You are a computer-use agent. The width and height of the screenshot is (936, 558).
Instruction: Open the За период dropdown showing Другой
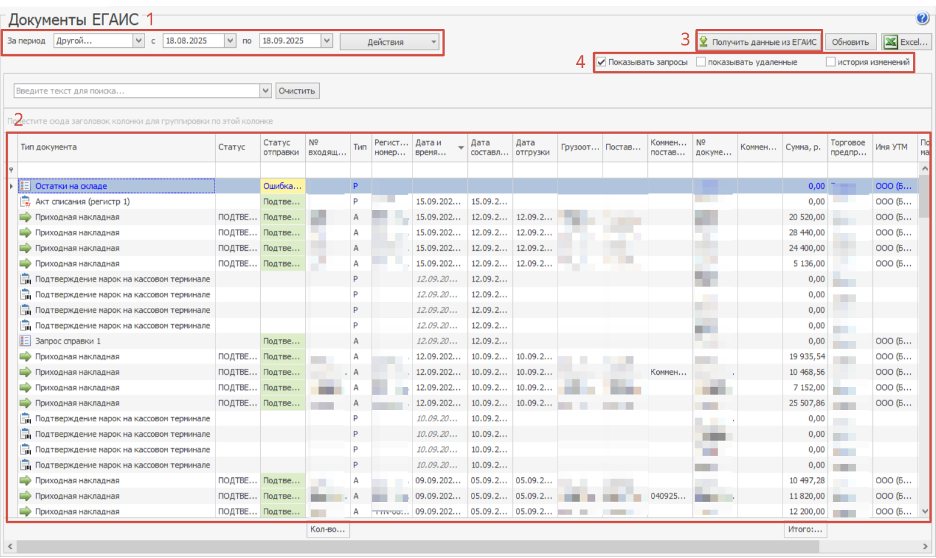tap(138, 41)
